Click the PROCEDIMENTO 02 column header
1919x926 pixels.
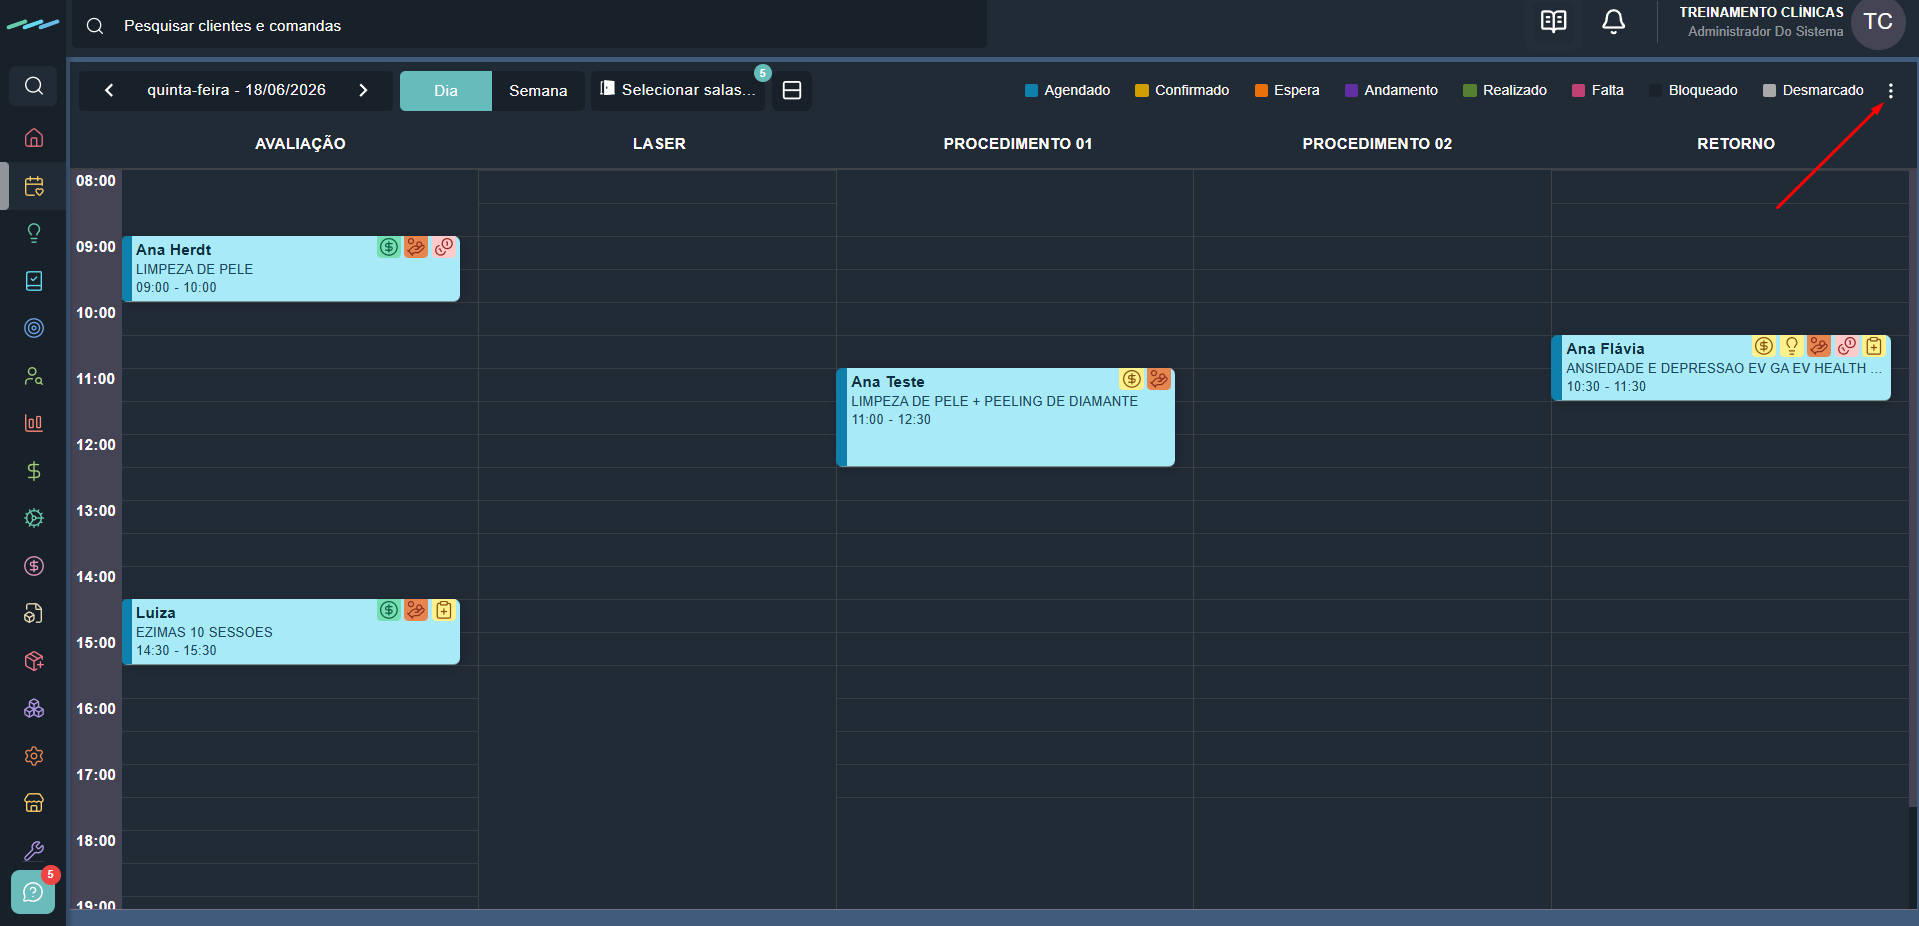1377,144
